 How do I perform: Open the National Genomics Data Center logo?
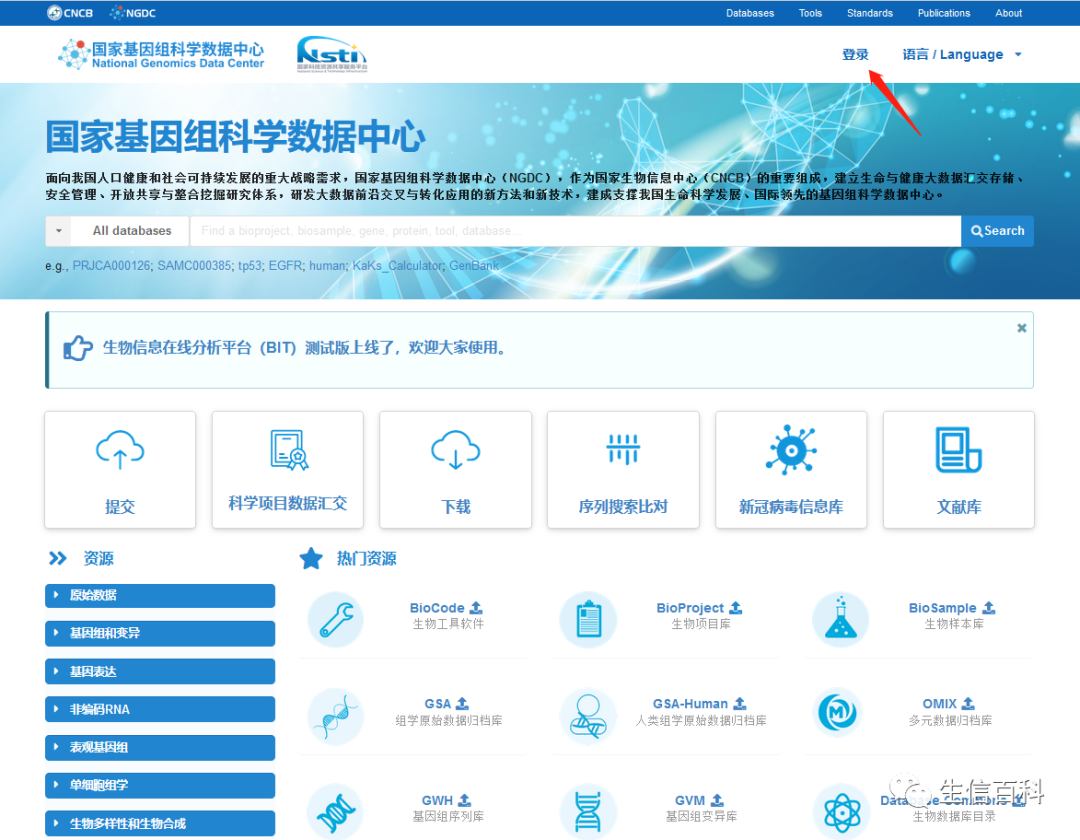pos(161,54)
